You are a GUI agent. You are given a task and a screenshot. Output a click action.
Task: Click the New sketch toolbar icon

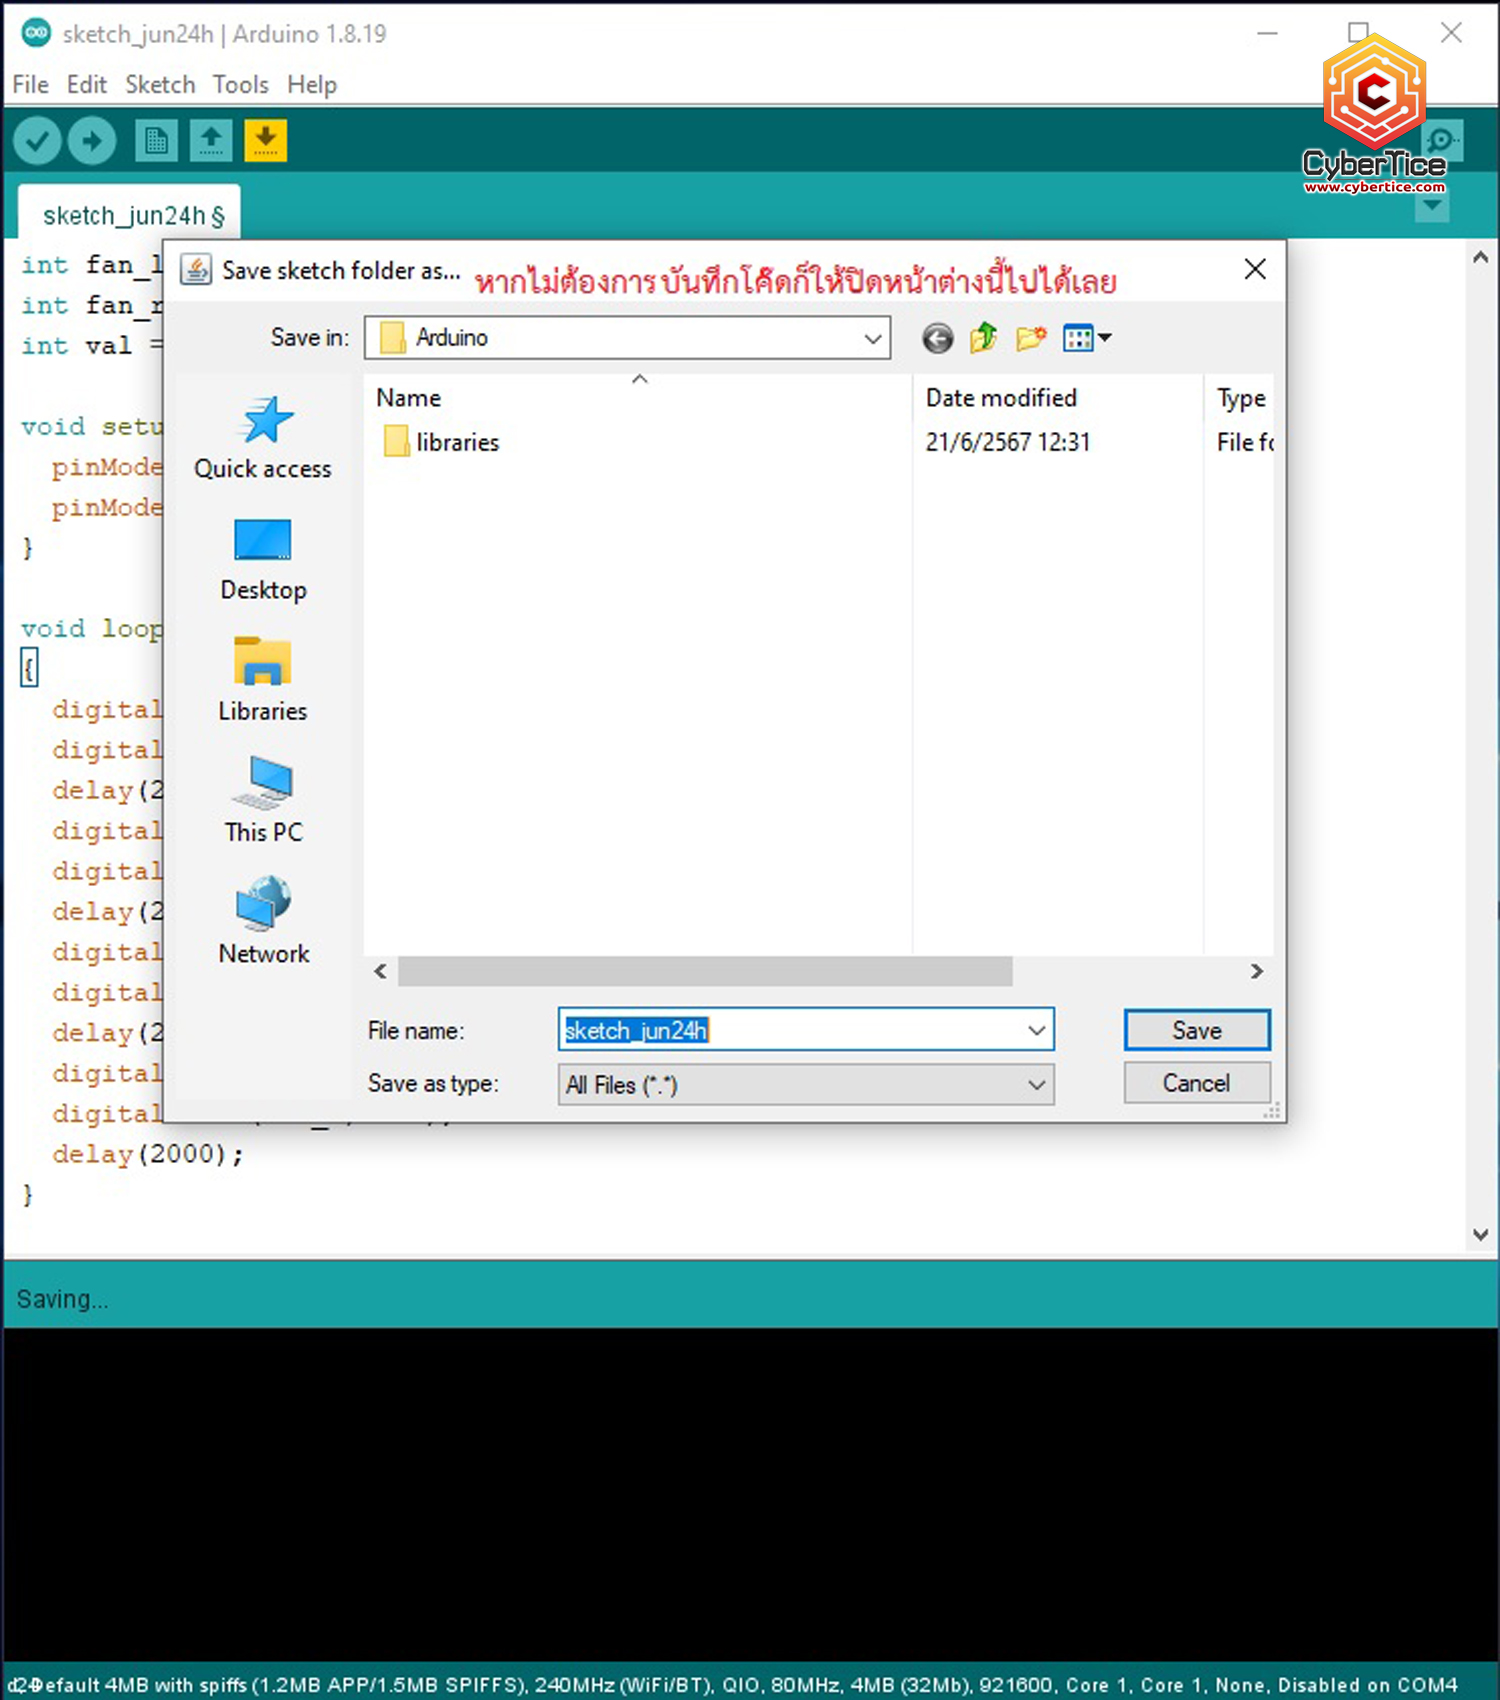(x=156, y=141)
